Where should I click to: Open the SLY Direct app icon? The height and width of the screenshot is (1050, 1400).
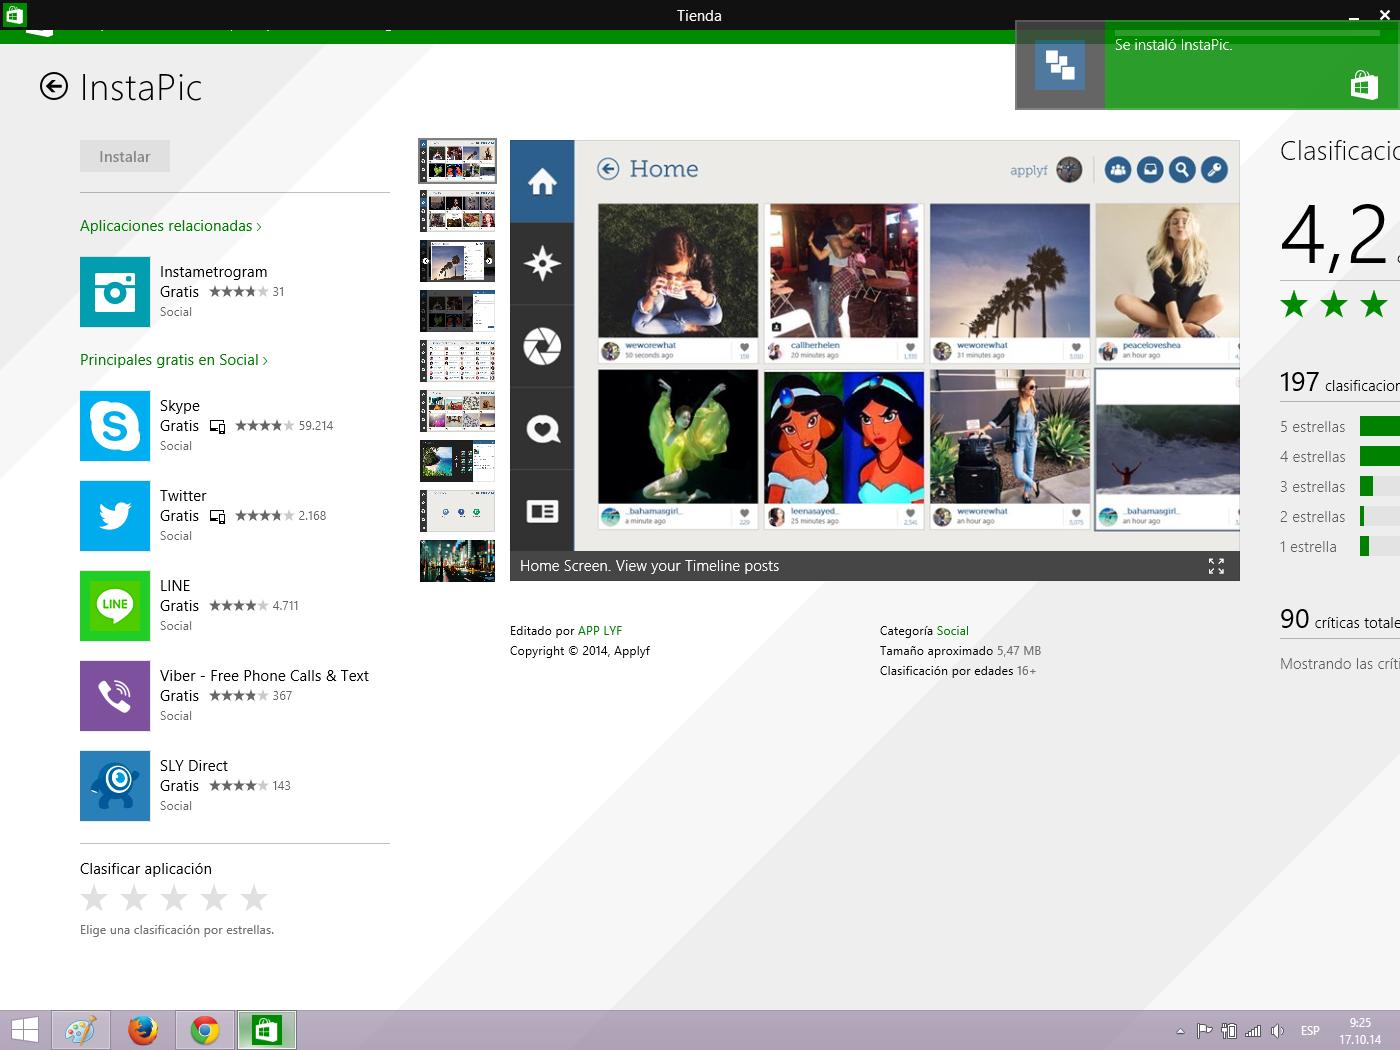[x=115, y=786]
